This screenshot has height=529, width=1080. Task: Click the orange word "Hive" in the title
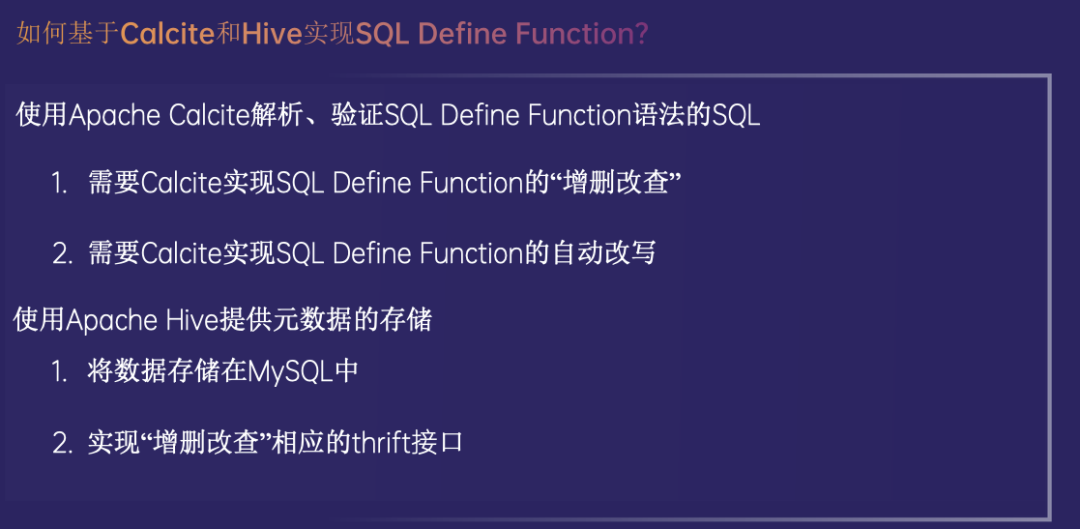click(x=272, y=34)
